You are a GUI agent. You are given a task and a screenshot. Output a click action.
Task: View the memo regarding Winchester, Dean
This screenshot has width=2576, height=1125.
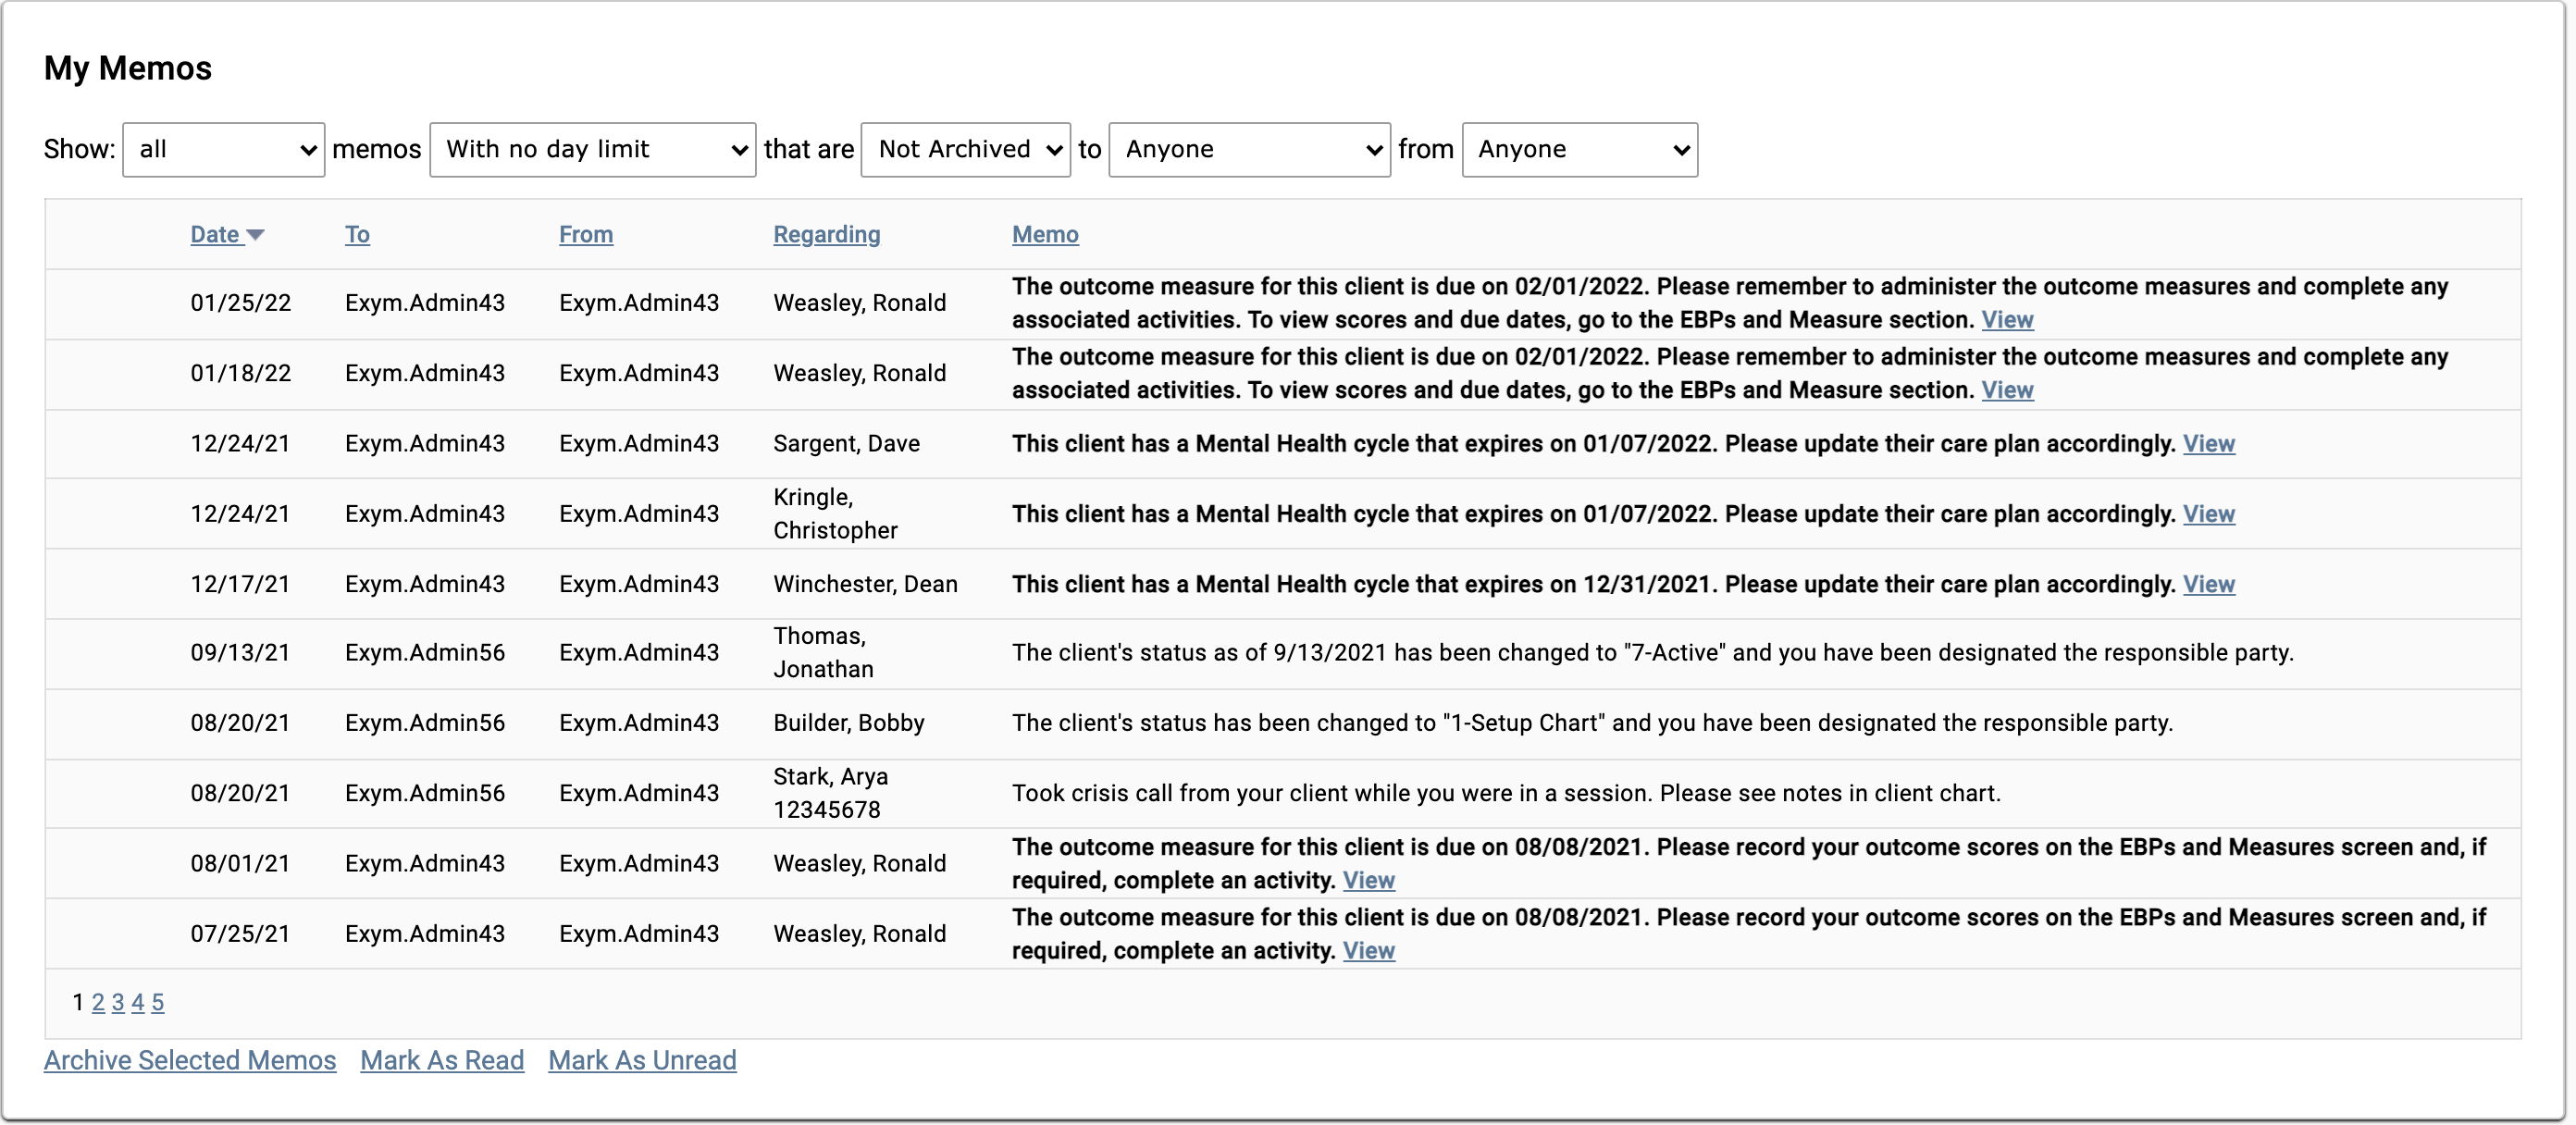pyautogui.click(x=2210, y=584)
